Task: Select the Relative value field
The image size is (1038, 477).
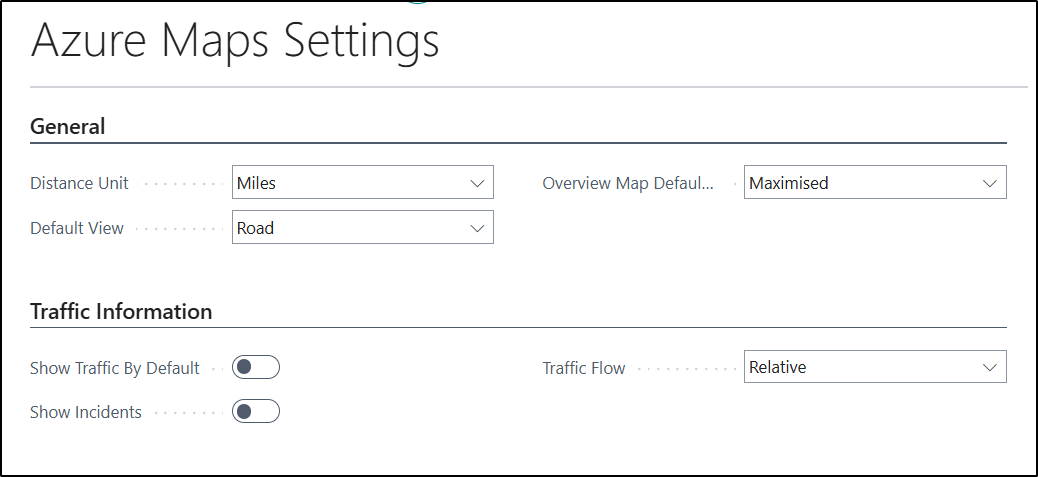Action: point(875,367)
